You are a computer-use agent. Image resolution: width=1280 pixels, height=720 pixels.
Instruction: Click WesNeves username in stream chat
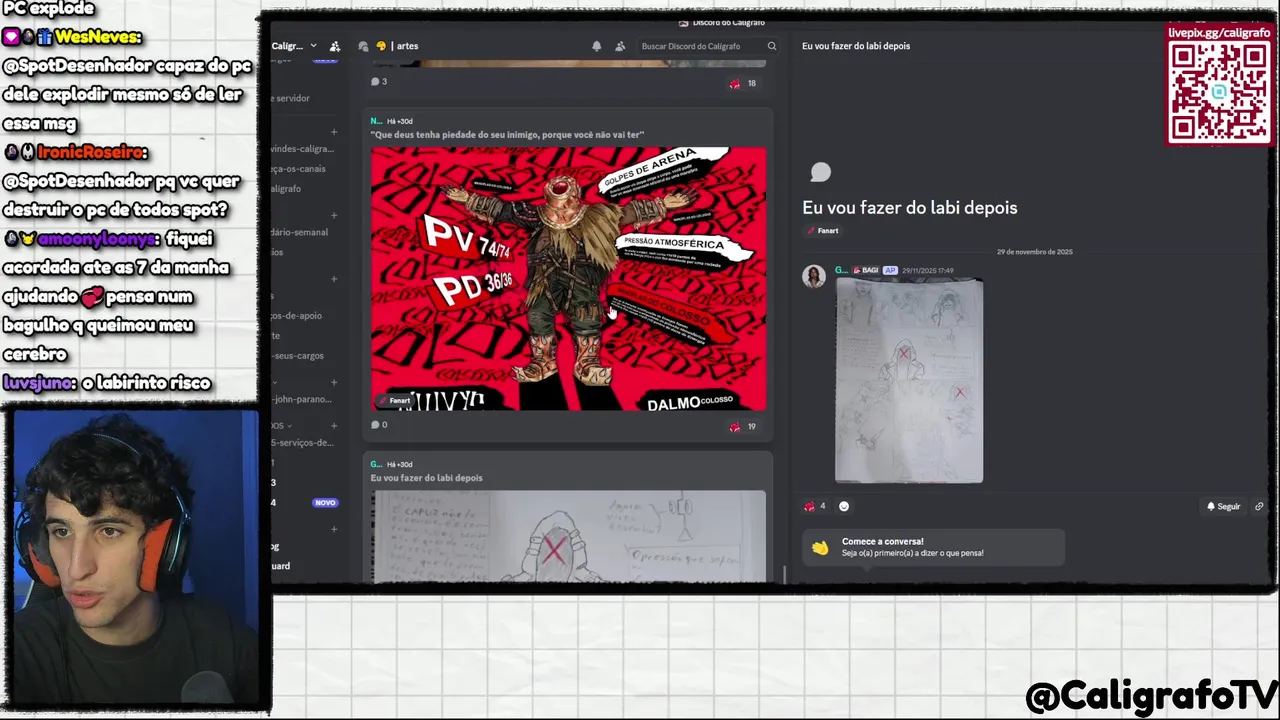click(98, 37)
